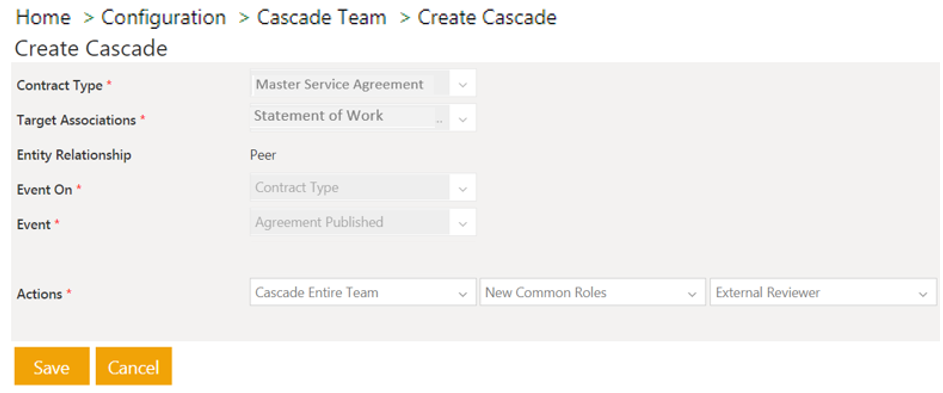Click the Cascade Entire Team chevron

point(462,294)
